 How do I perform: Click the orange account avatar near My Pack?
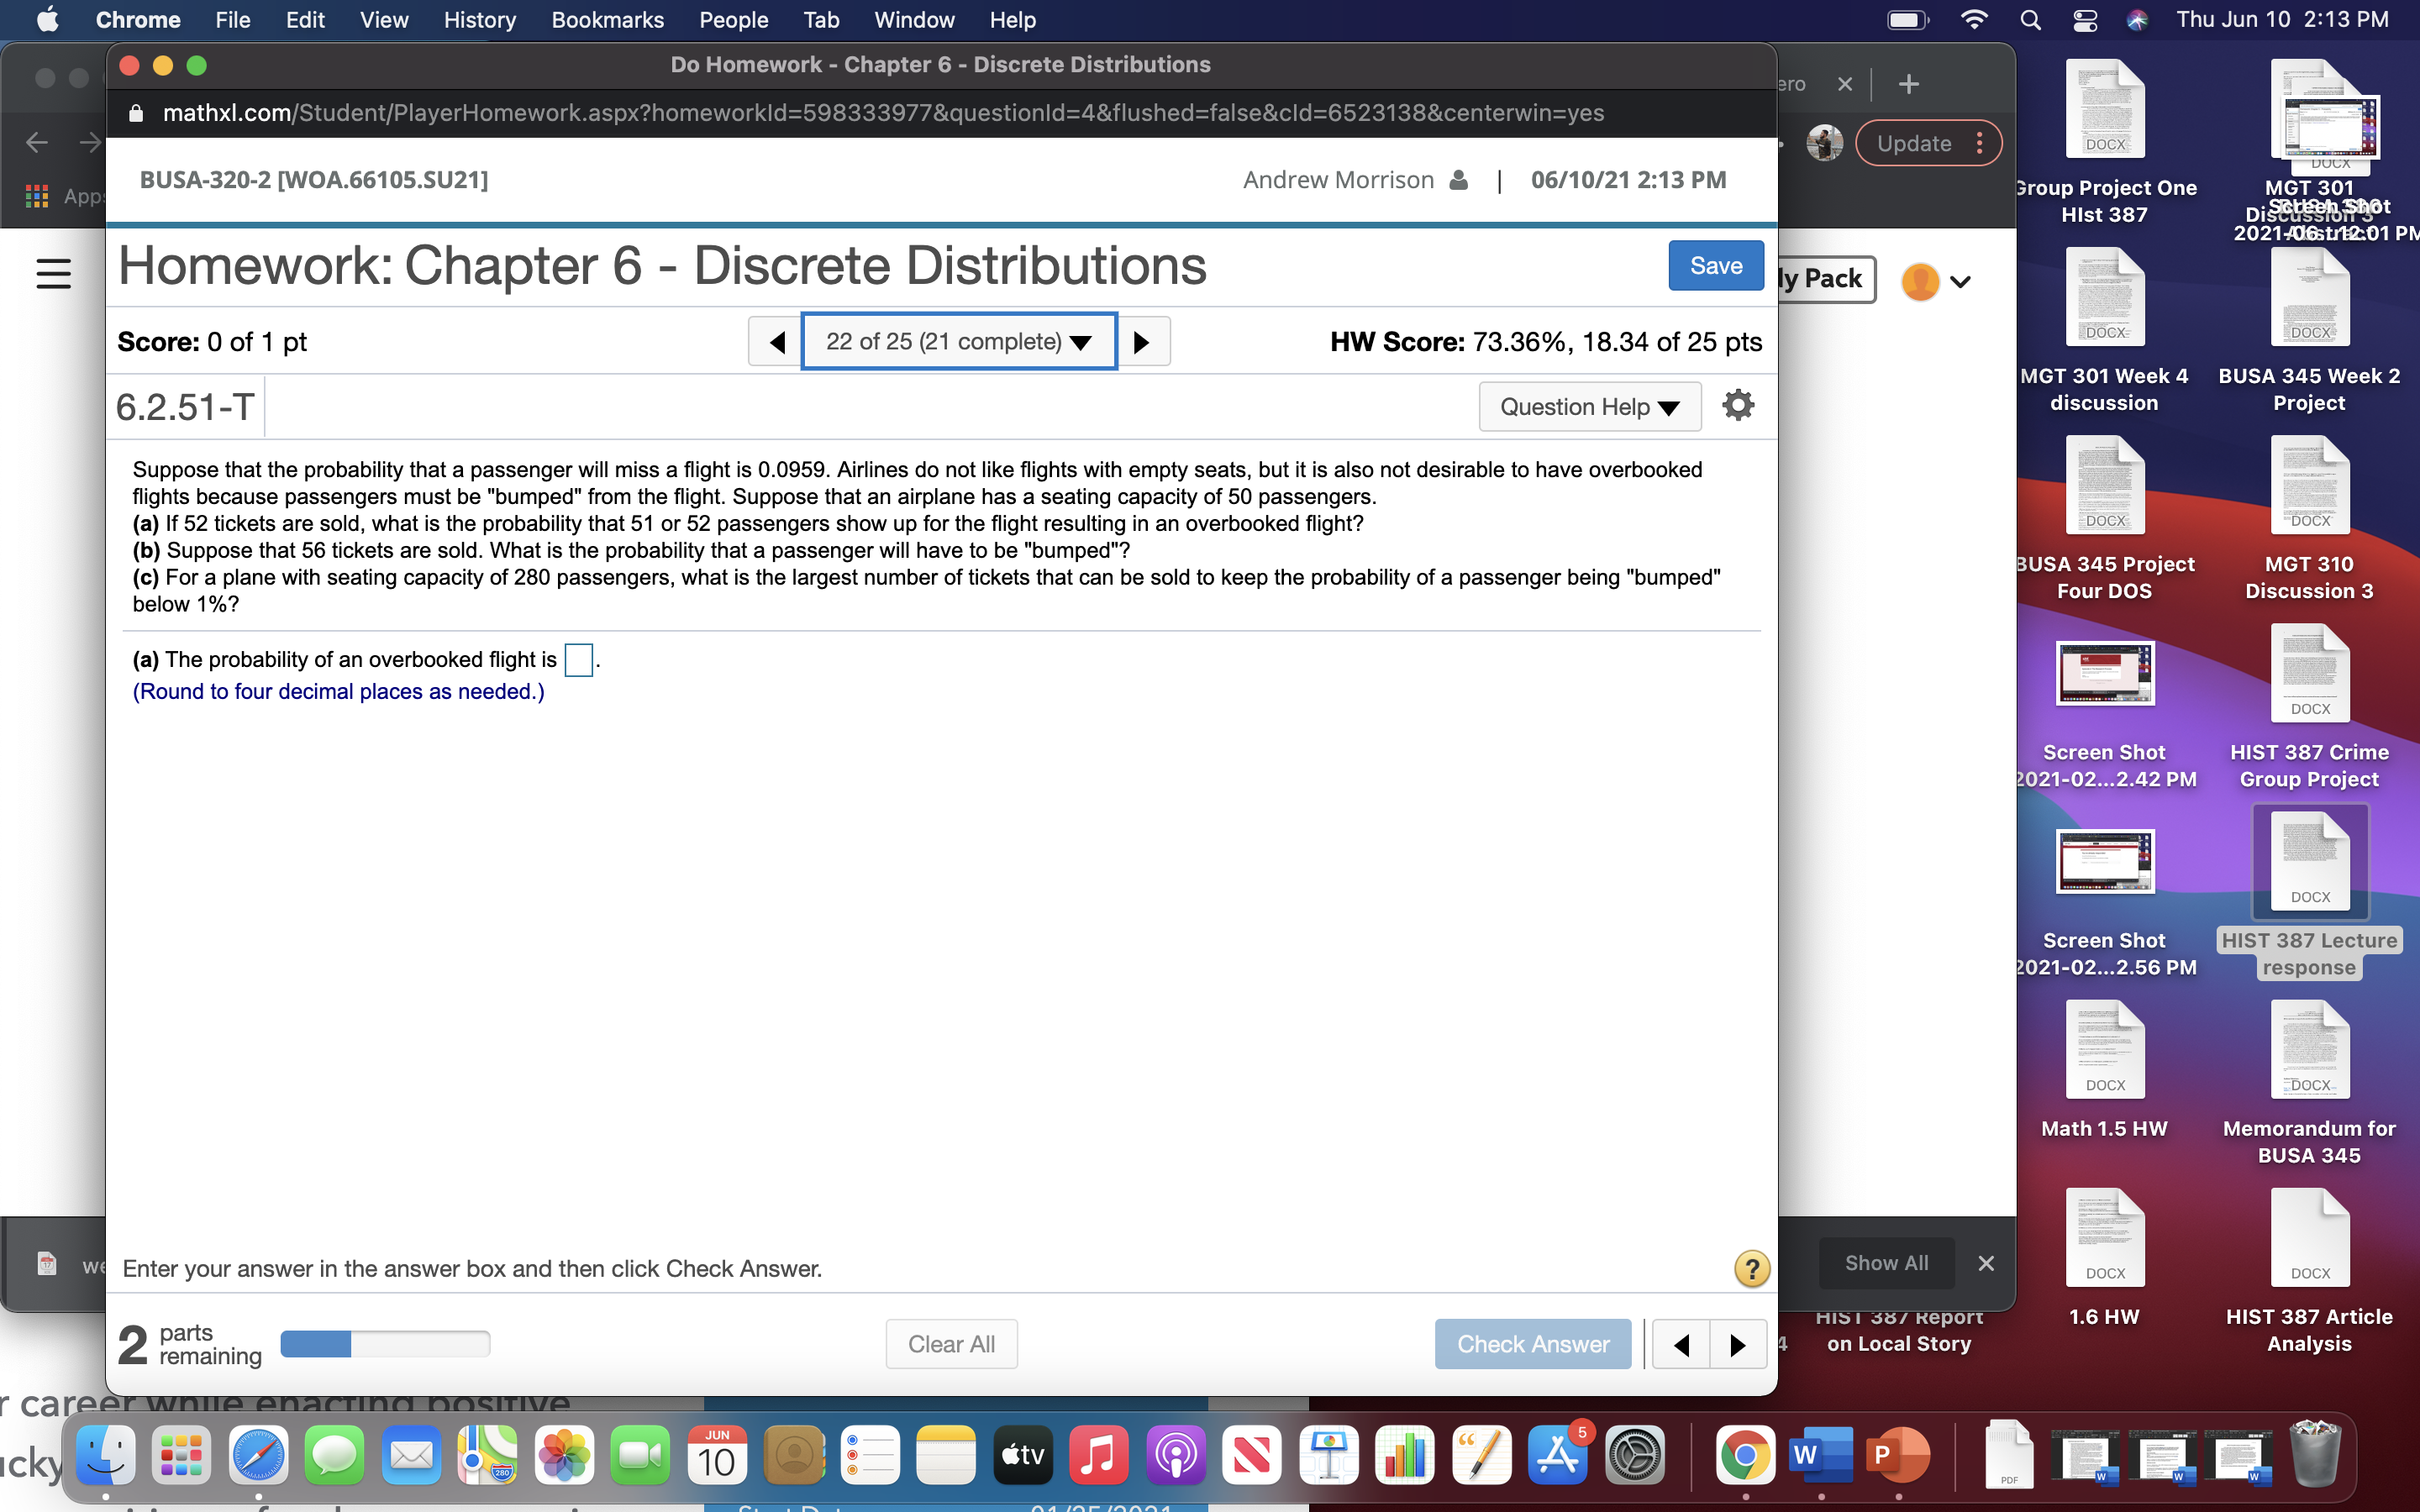(1921, 281)
